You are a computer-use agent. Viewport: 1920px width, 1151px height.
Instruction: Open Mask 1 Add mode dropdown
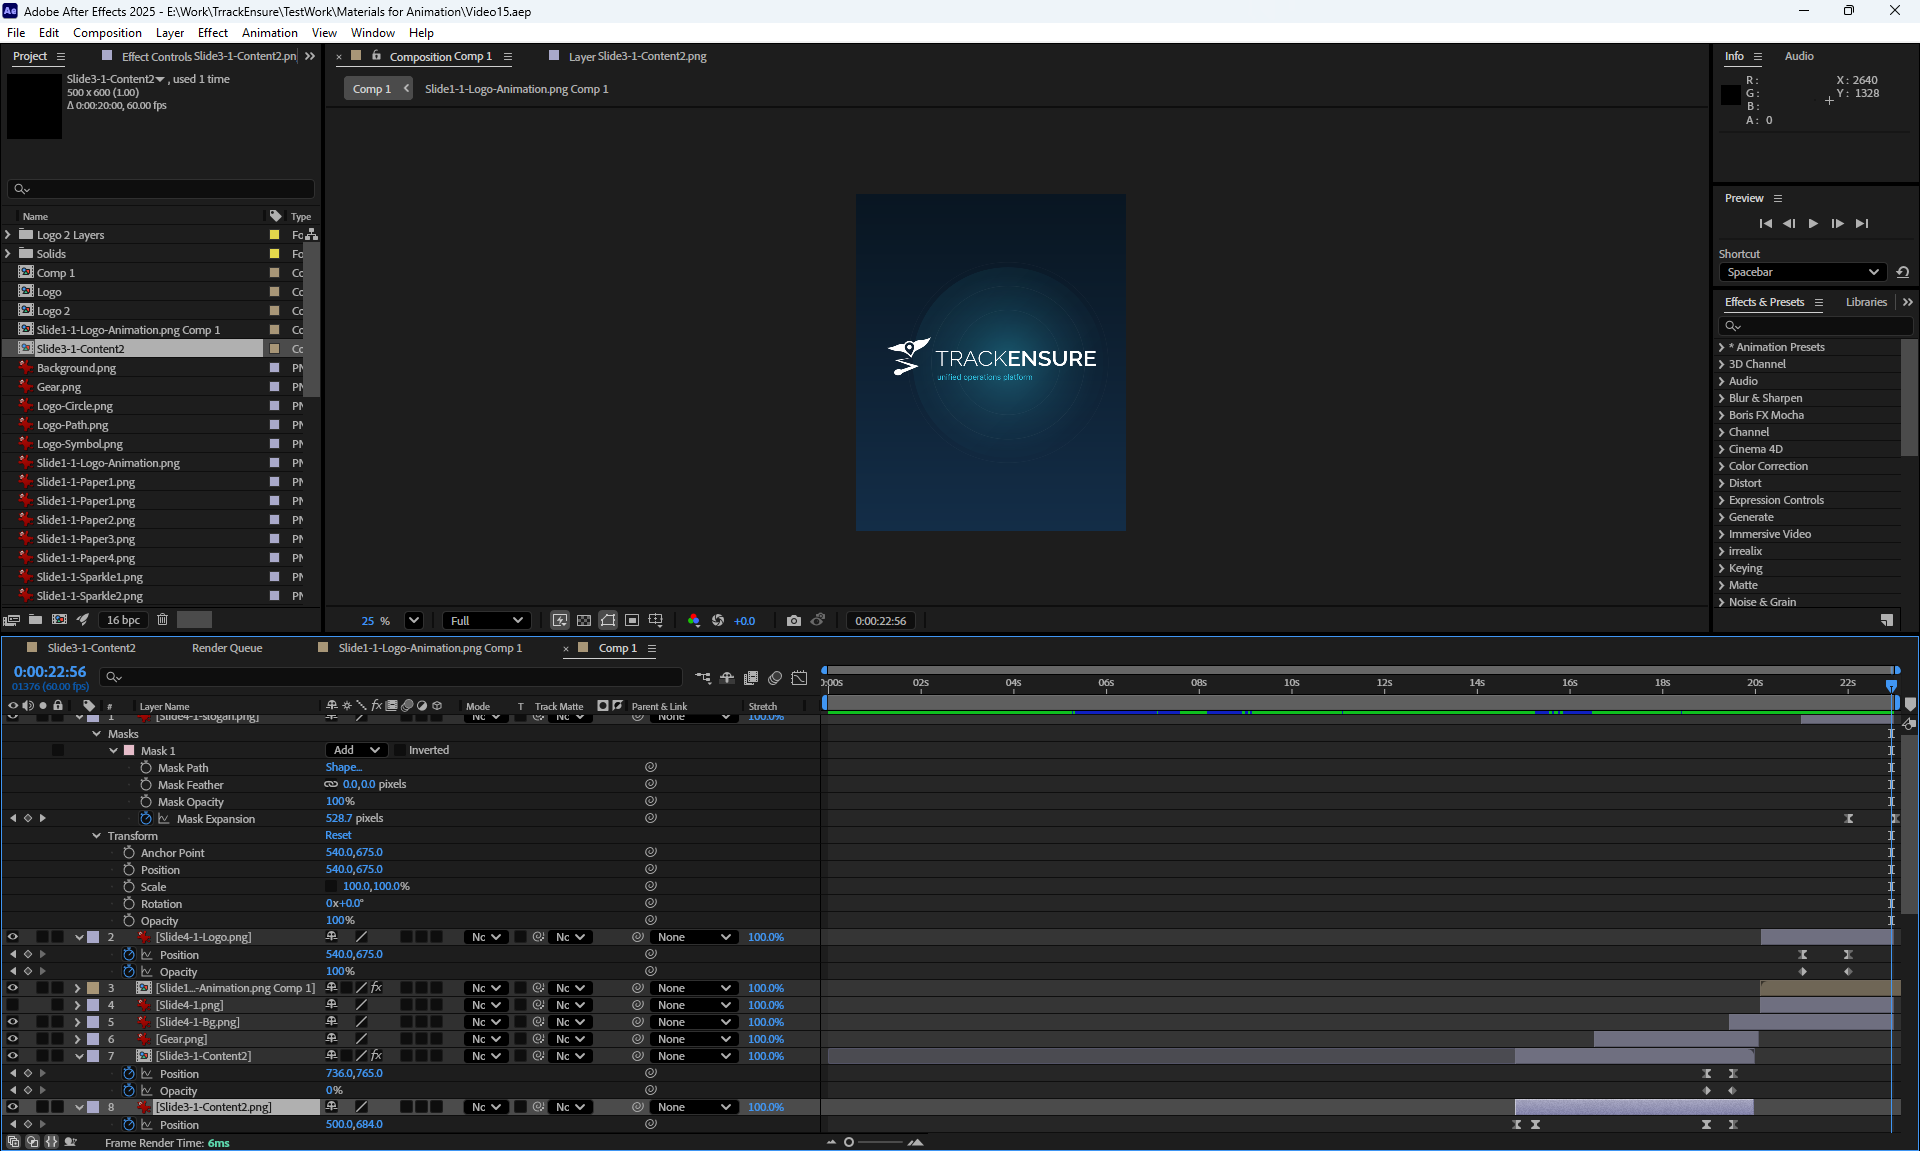click(356, 750)
